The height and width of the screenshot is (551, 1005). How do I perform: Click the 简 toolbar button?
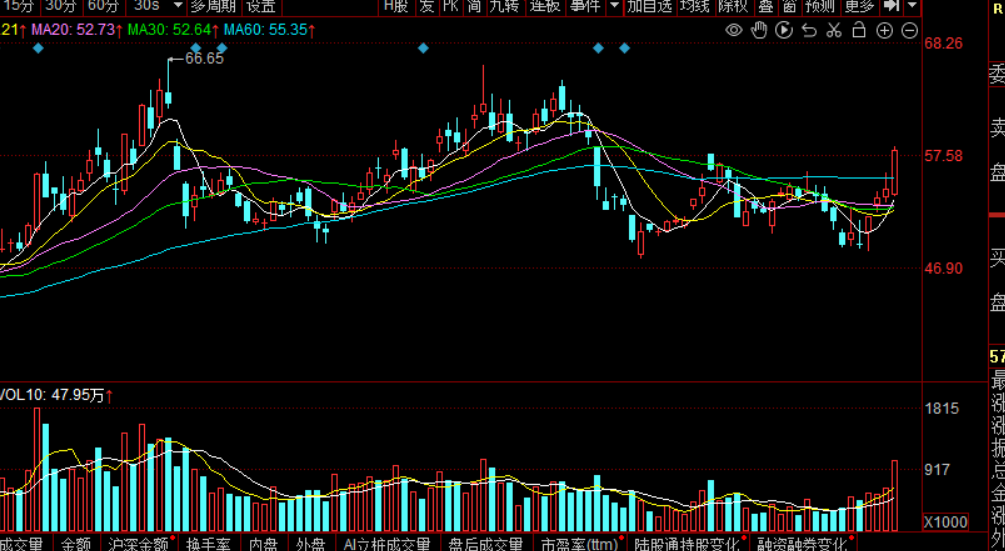point(474,6)
